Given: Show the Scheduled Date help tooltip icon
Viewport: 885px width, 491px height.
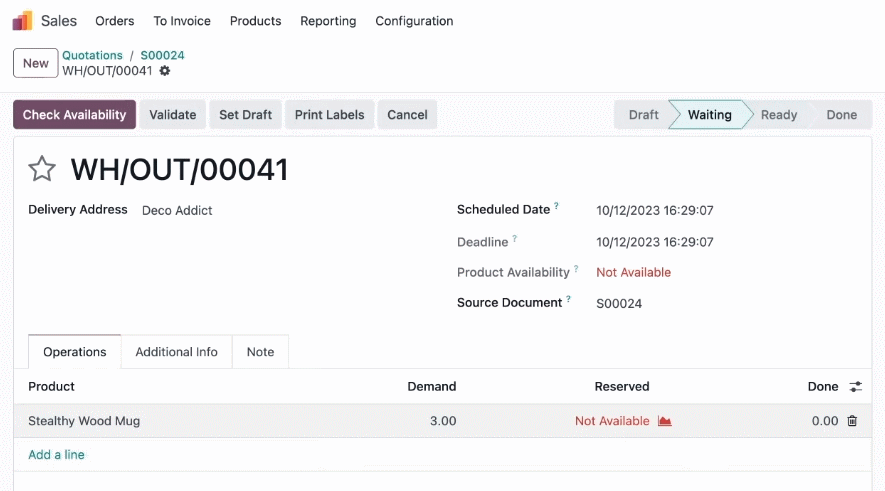Looking at the screenshot, I should point(556,206).
